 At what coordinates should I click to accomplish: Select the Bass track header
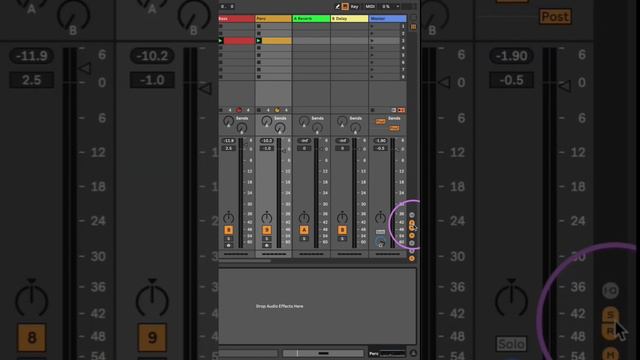tap(236, 19)
